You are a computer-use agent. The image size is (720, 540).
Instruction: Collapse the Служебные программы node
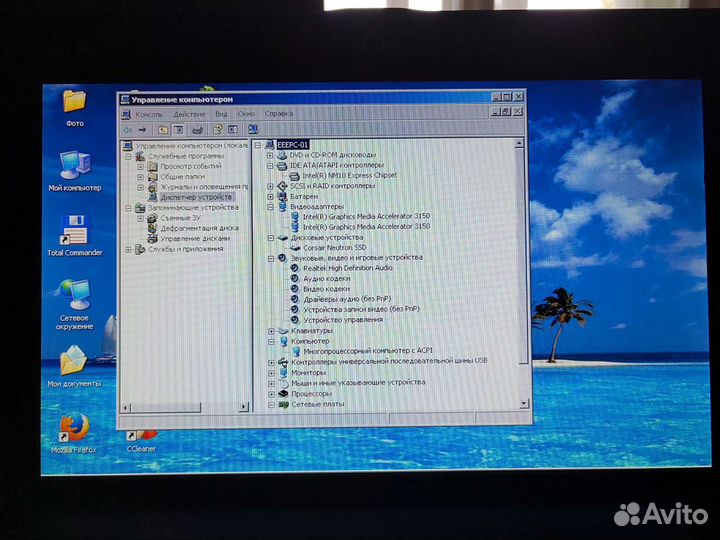(129, 157)
